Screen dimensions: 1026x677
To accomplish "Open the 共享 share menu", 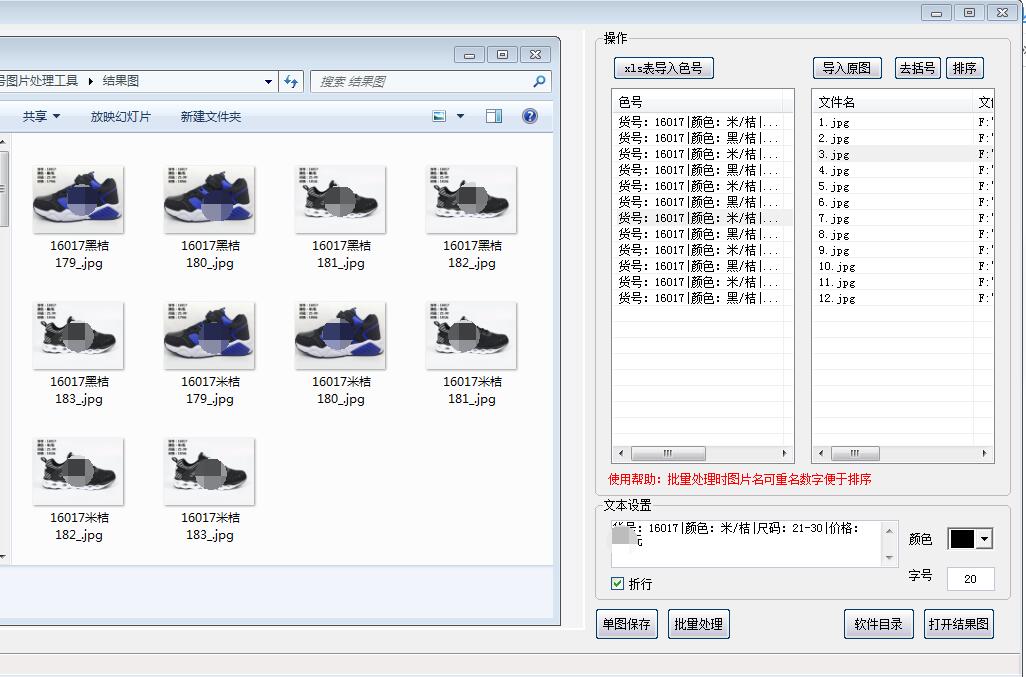I will [41, 116].
